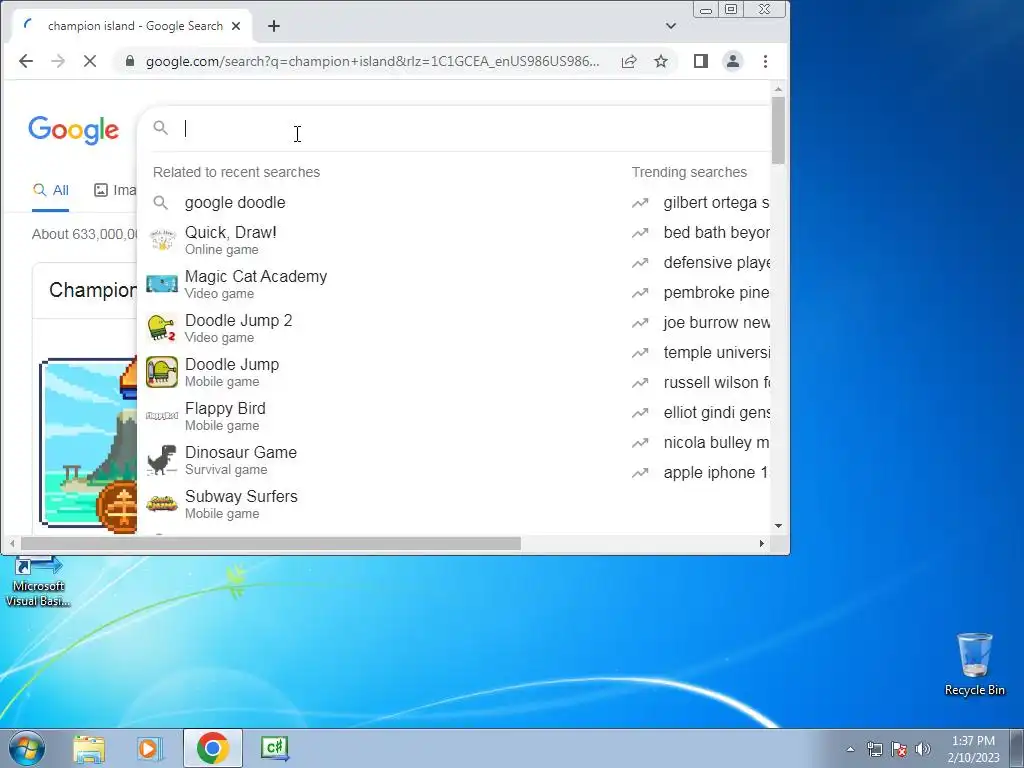The width and height of the screenshot is (1024, 768).
Task: Select the Microsoft Visual Basic desktop shortcut
Action: coord(38,581)
